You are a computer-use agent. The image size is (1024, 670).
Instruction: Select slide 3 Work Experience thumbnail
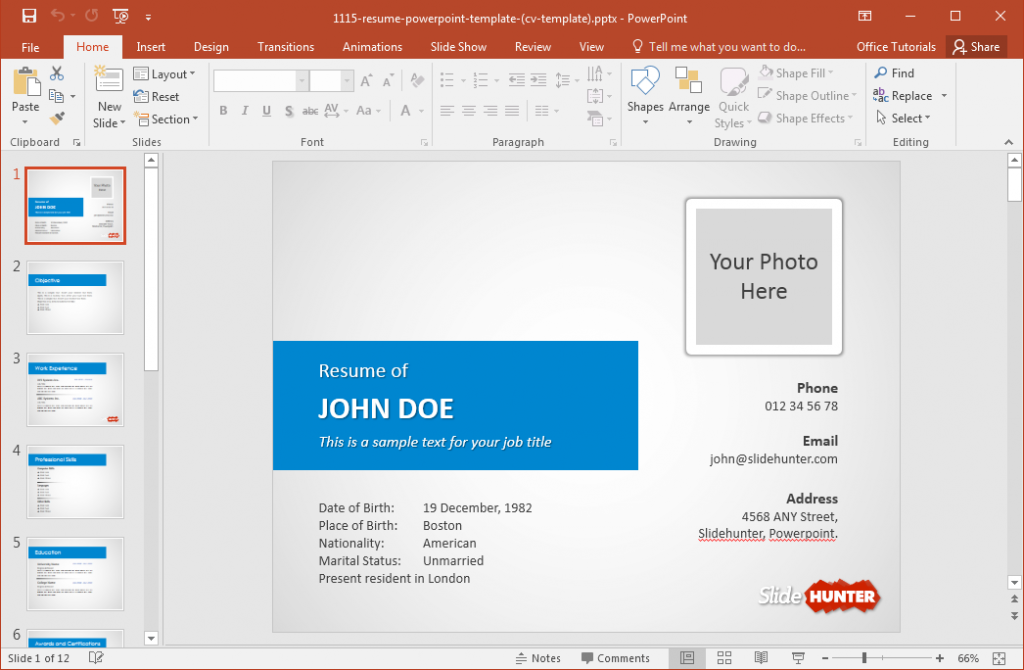tap(75, 389)
